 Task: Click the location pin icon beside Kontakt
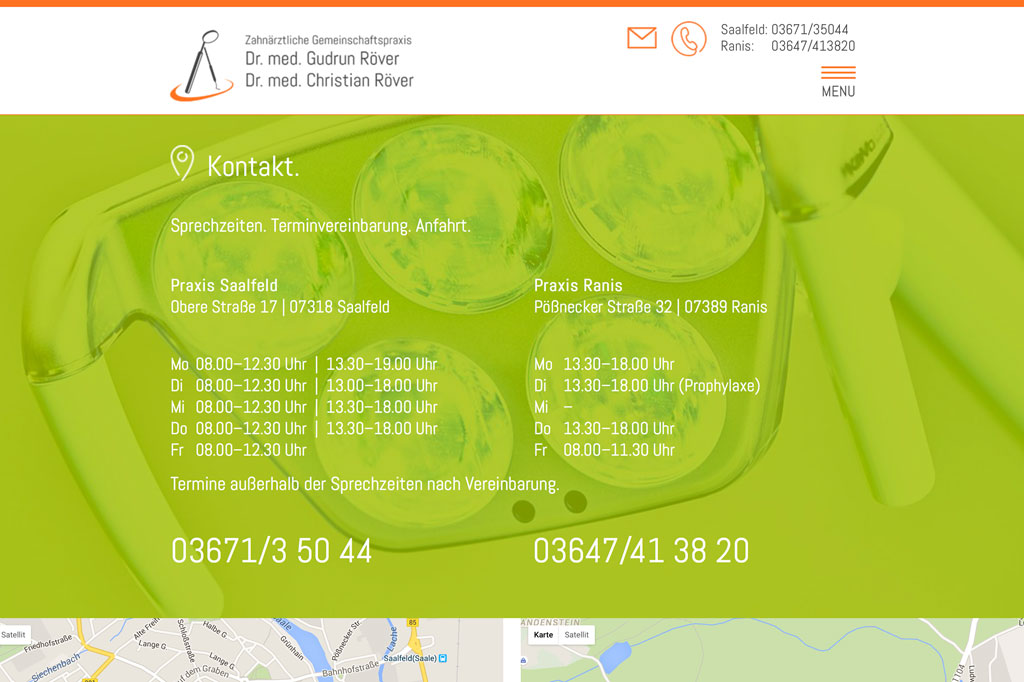(x=182, y=163)
